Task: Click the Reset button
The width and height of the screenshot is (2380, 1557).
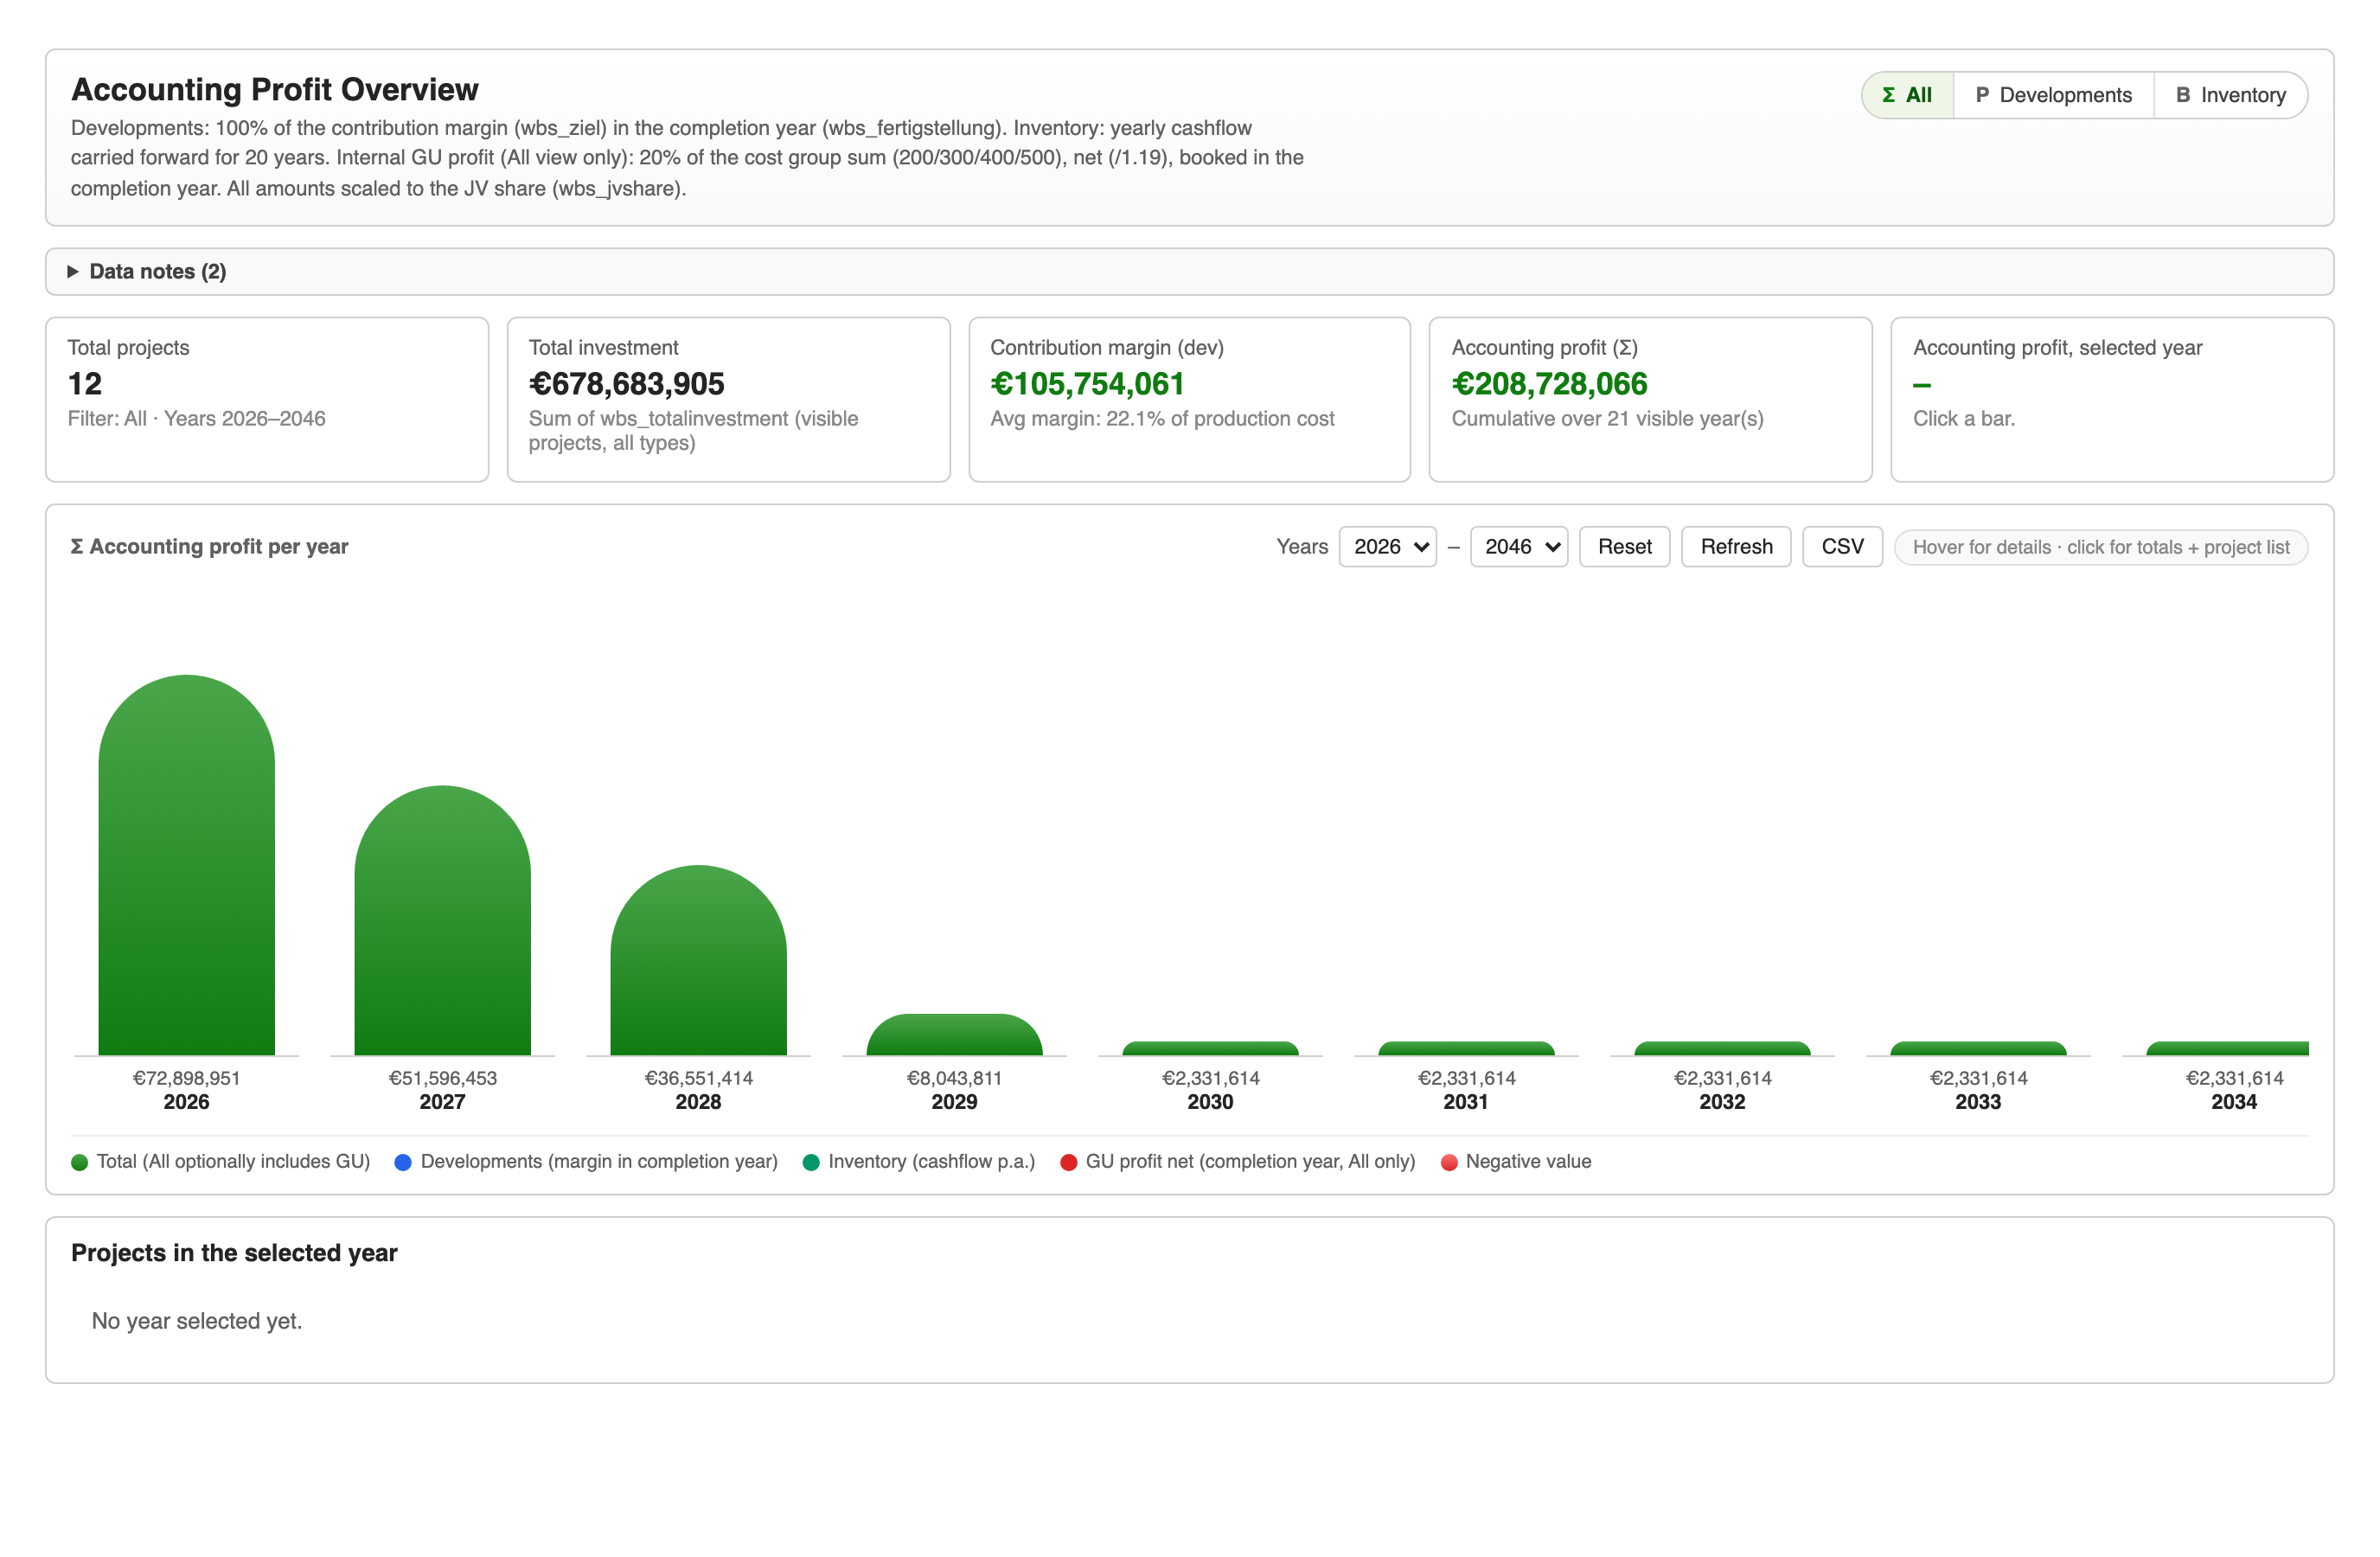Action: 1624,547
